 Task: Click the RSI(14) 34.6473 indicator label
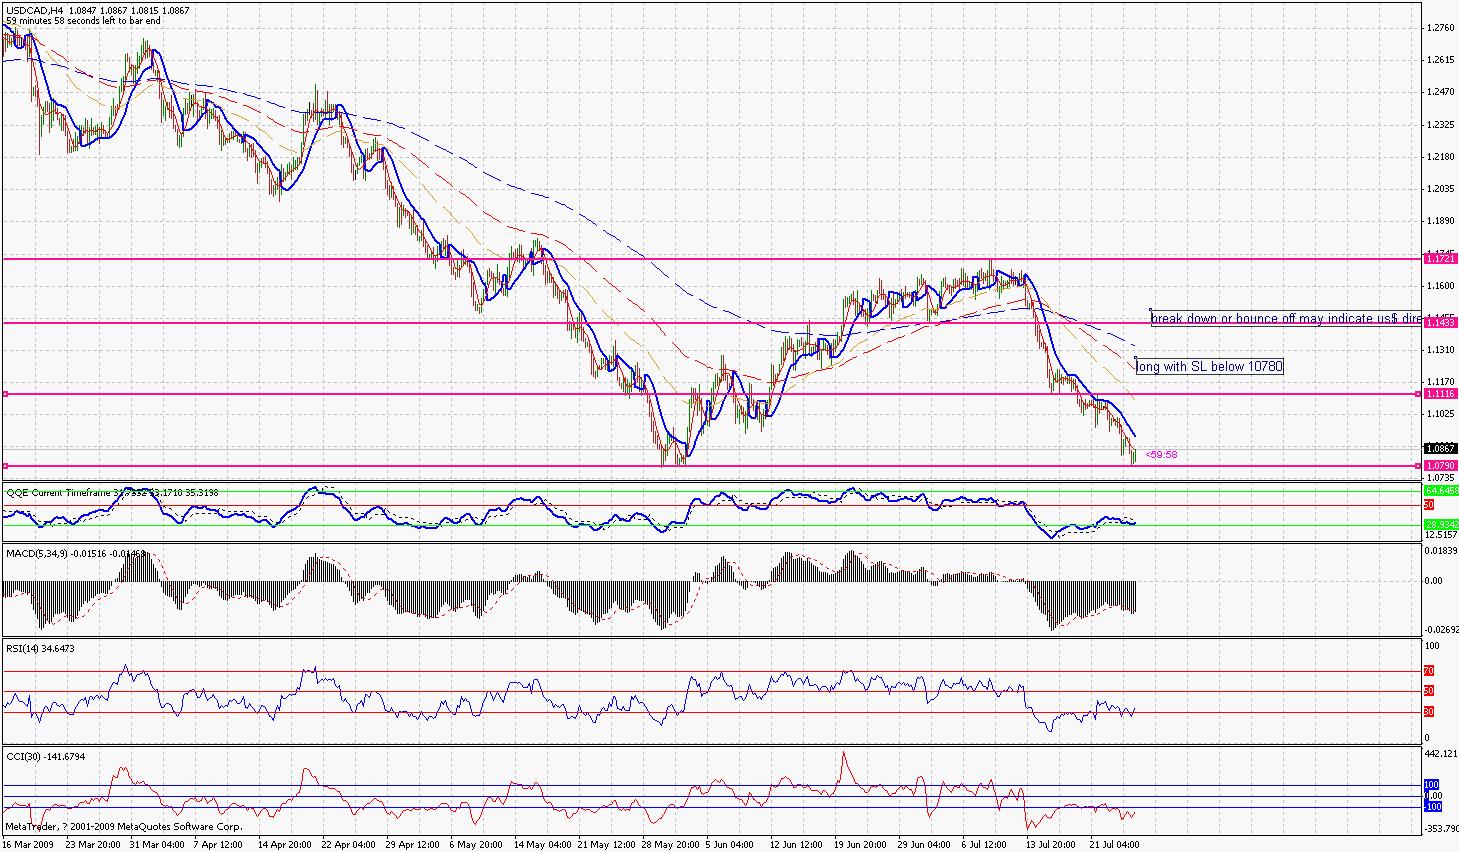coord(41,649)
